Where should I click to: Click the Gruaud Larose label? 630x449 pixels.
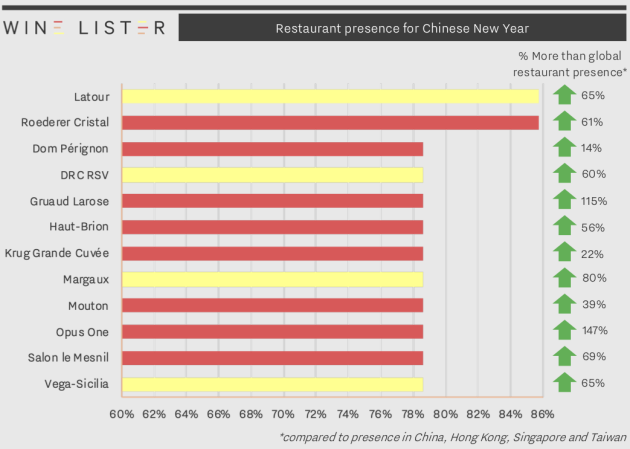70,201
